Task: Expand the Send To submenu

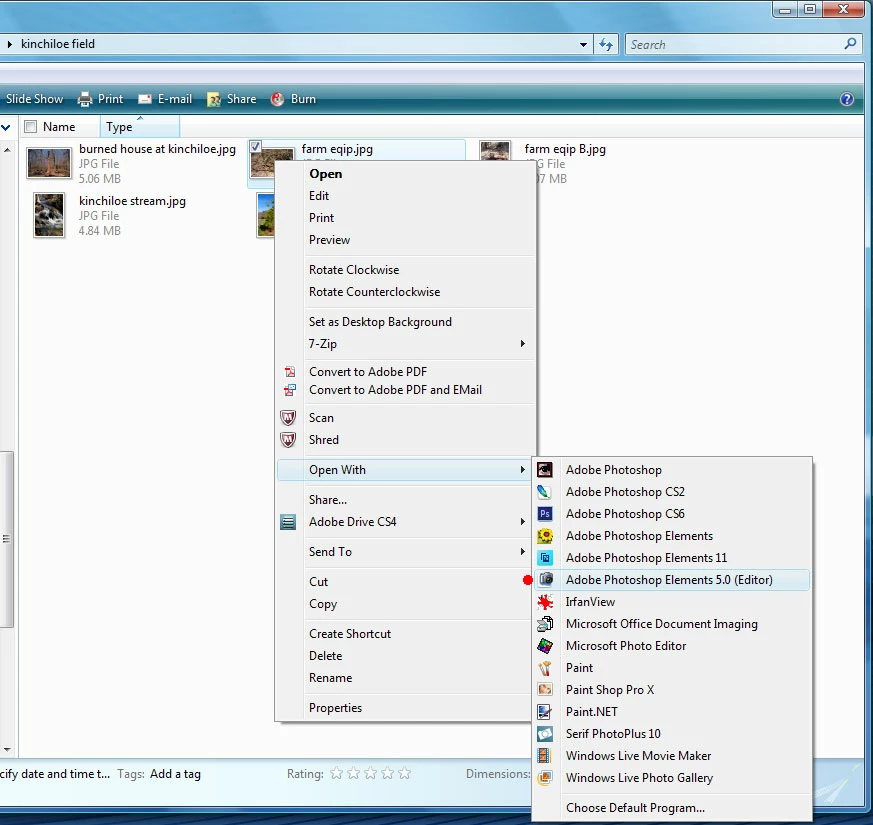Action: 522,551
